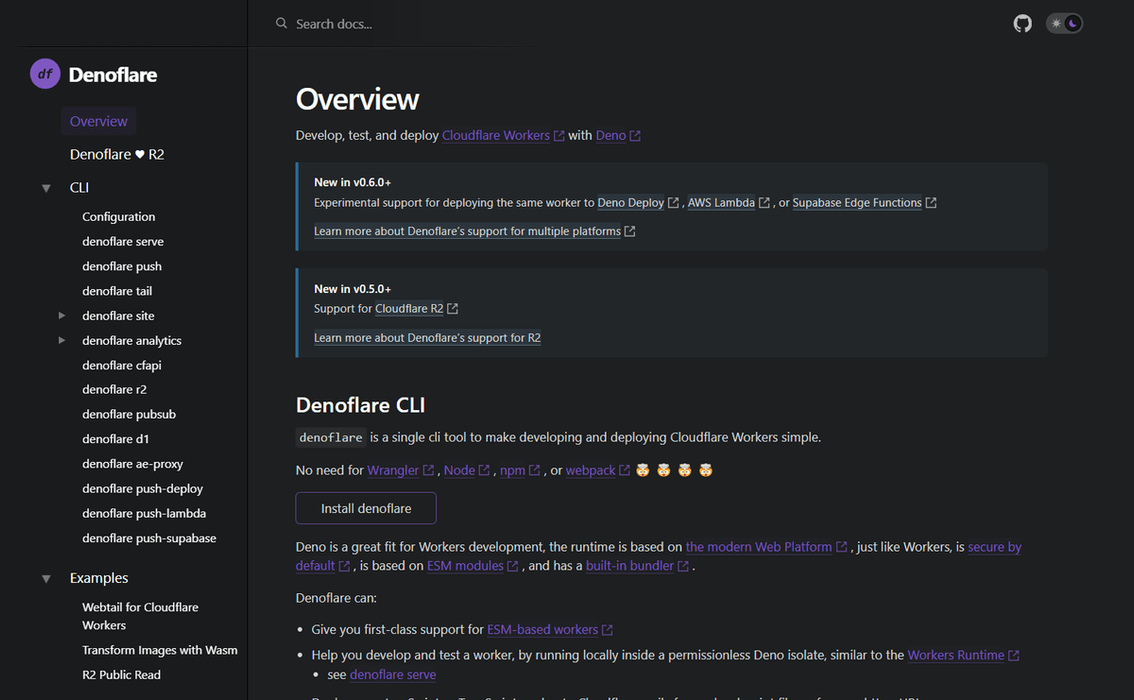
Task: Open denoflare r2 sidebar page
Action: coord(114,389)
